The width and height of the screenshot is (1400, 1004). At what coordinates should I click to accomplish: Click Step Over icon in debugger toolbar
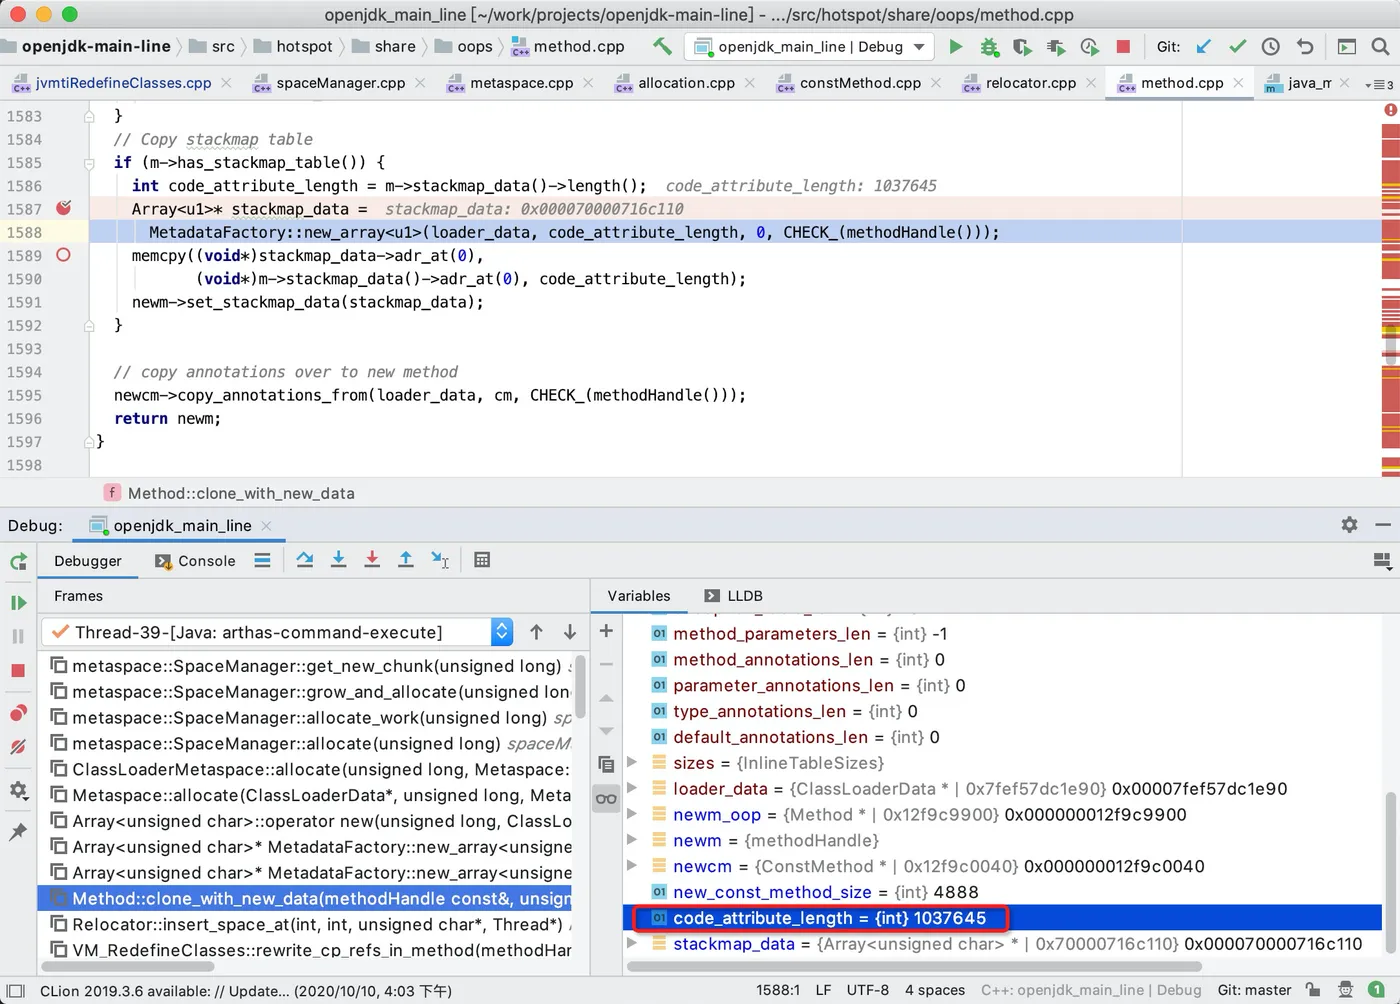(305, 560)
